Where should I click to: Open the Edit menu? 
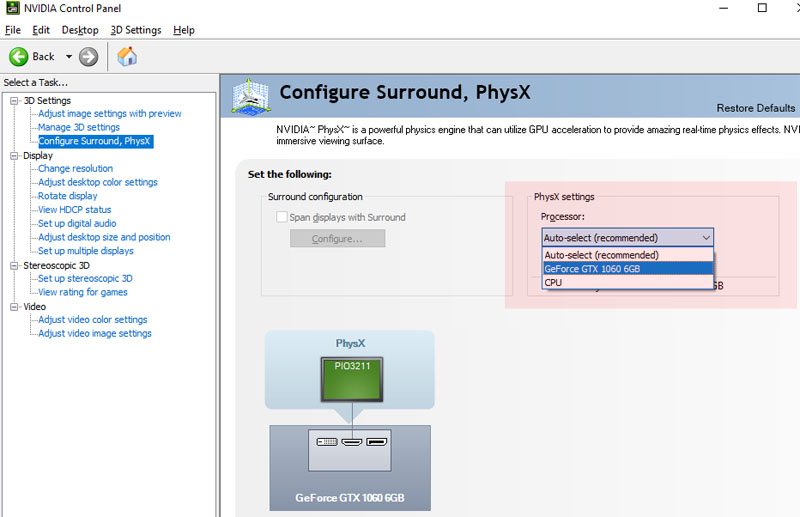point(41,30)
